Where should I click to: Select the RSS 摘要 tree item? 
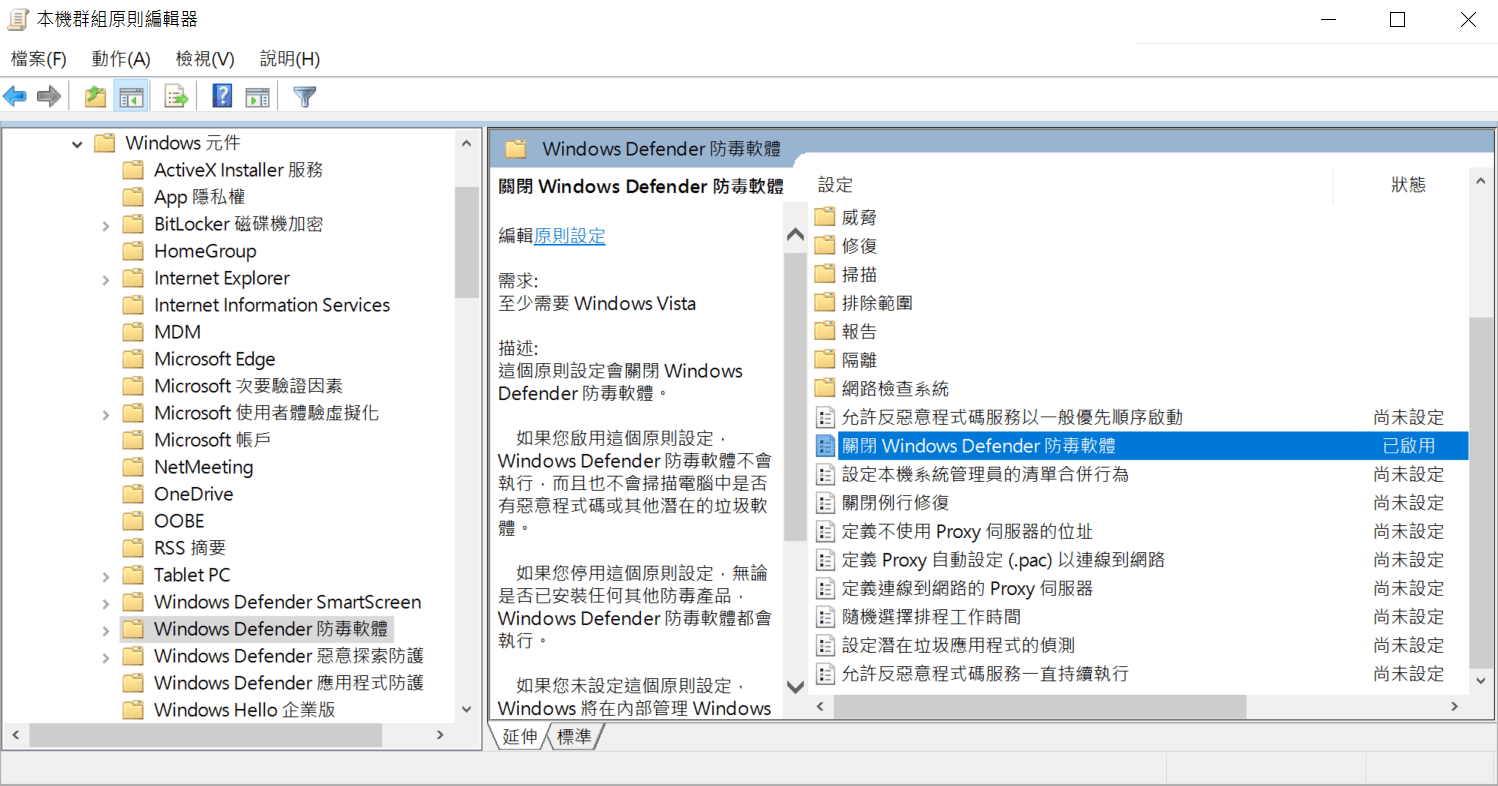[x=190, y=548]
